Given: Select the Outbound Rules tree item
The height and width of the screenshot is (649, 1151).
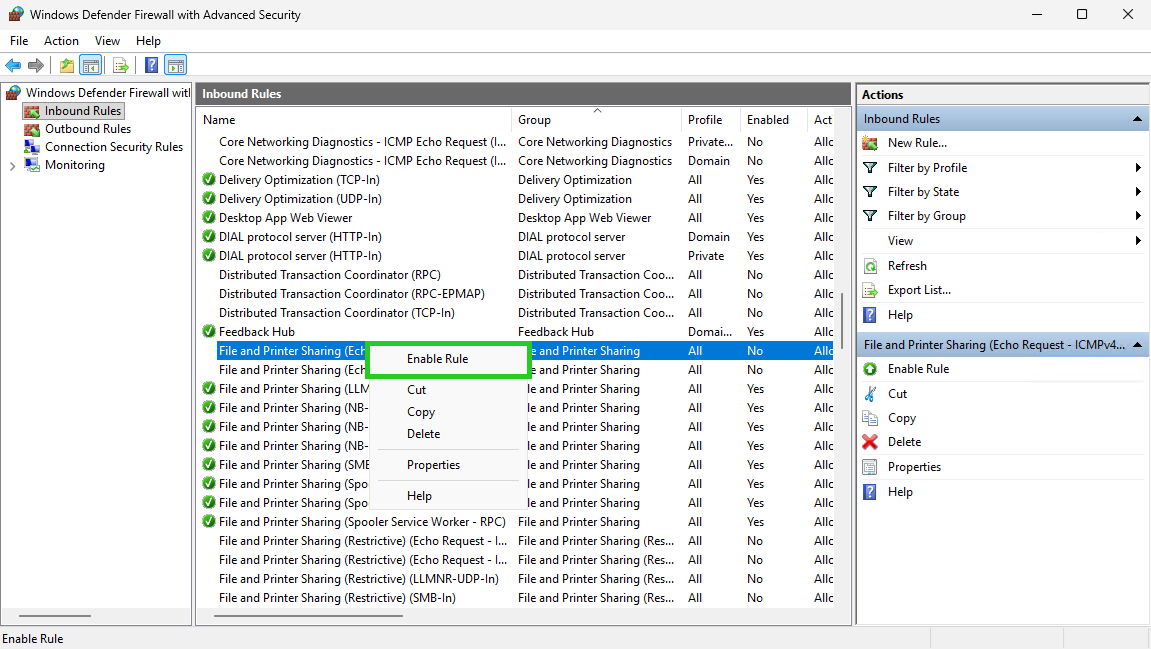Looking at the screenshot, I should (86, 129).
